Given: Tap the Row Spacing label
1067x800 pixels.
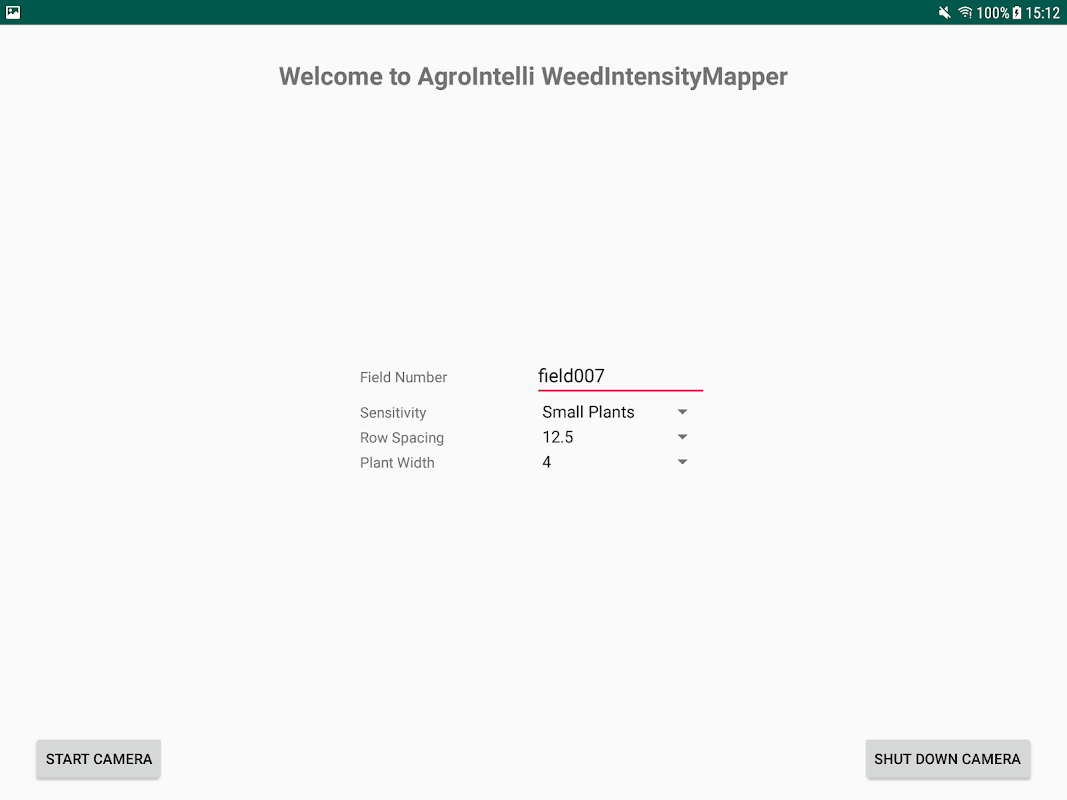Looking at the screenshot, I should click(x=402, y=438).
